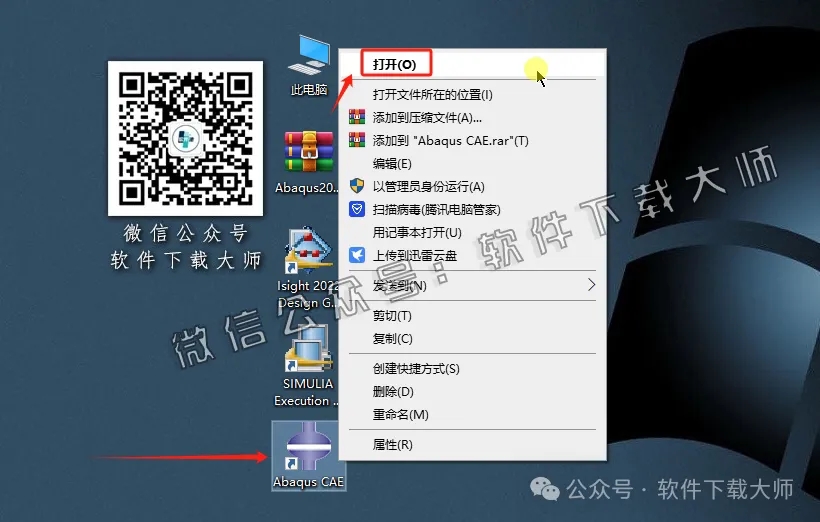
Task: Choose 添加到压缩文件(A)... menu entry
Action: (473, 118)
